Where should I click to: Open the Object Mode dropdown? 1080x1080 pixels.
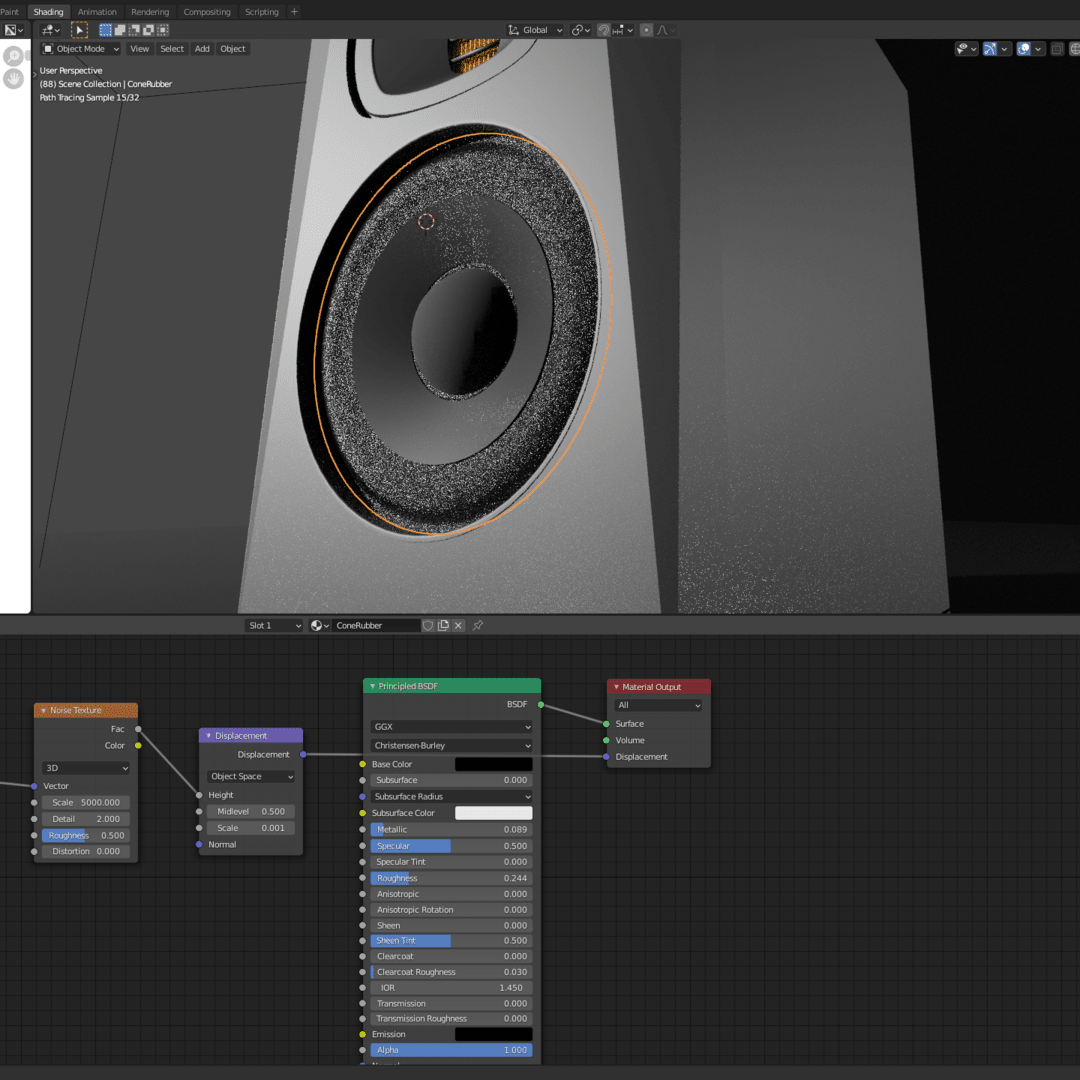coord(81,48)
